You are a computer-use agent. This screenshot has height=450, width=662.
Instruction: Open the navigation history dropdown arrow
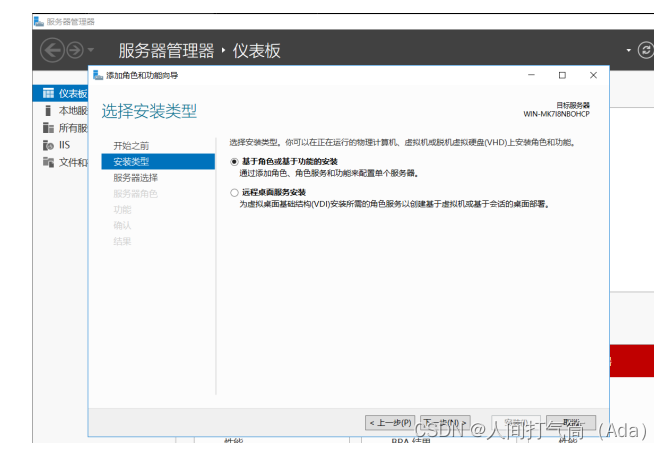(x=91, y=50)
